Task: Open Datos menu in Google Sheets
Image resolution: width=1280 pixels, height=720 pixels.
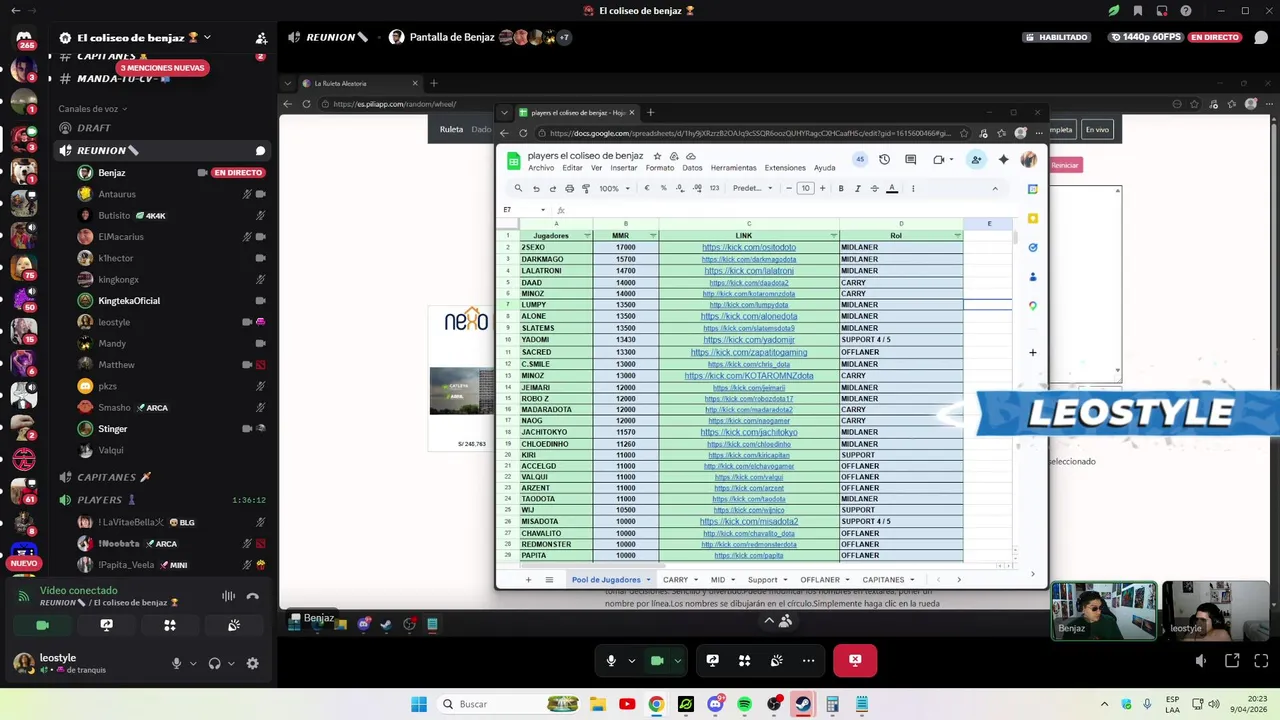Action: point(692,168)
